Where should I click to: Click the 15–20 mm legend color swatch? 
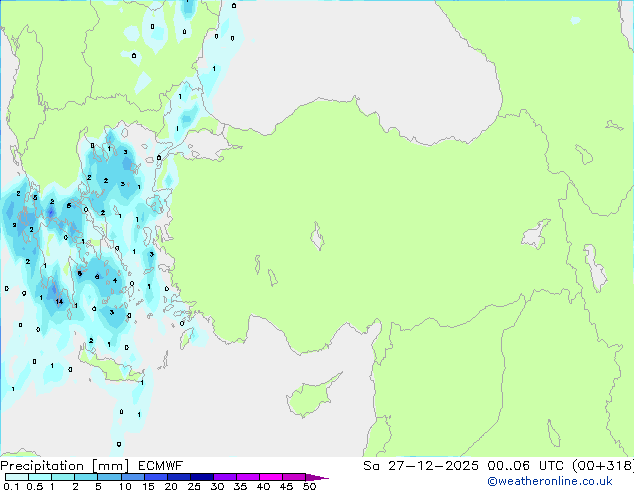tap(156, 477)
